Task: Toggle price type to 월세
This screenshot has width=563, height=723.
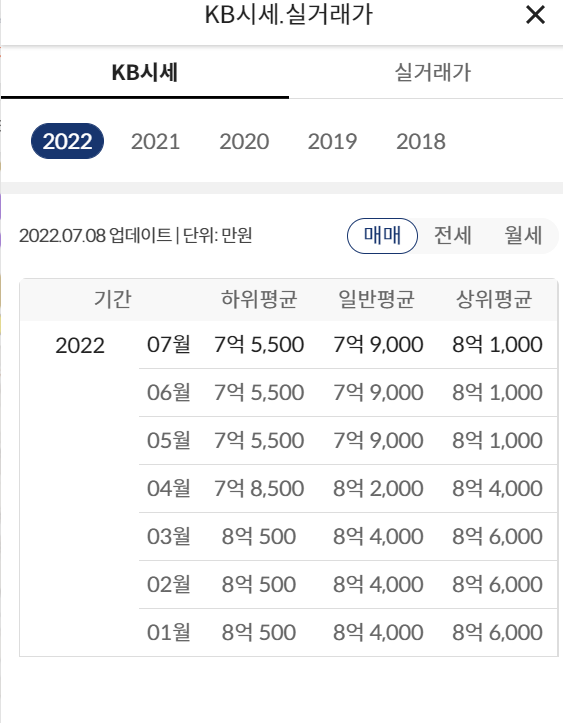Action: click(523, 236)
